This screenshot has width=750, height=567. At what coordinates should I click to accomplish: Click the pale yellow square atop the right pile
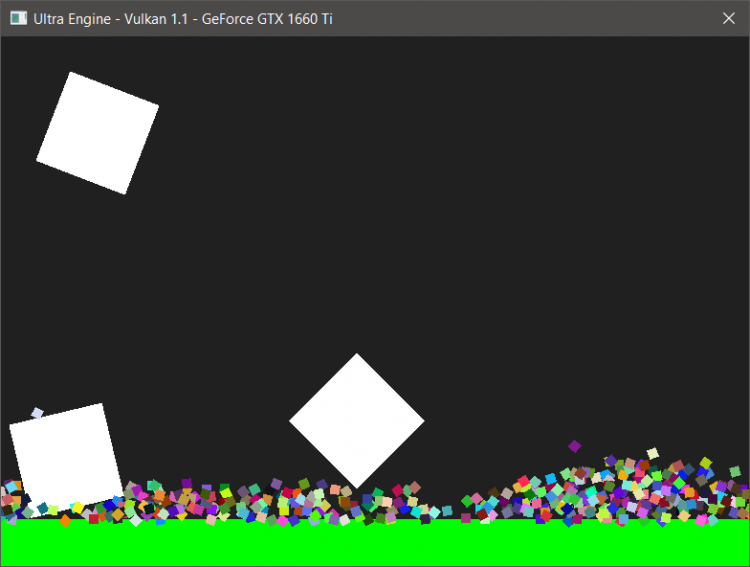coord(653,454)
